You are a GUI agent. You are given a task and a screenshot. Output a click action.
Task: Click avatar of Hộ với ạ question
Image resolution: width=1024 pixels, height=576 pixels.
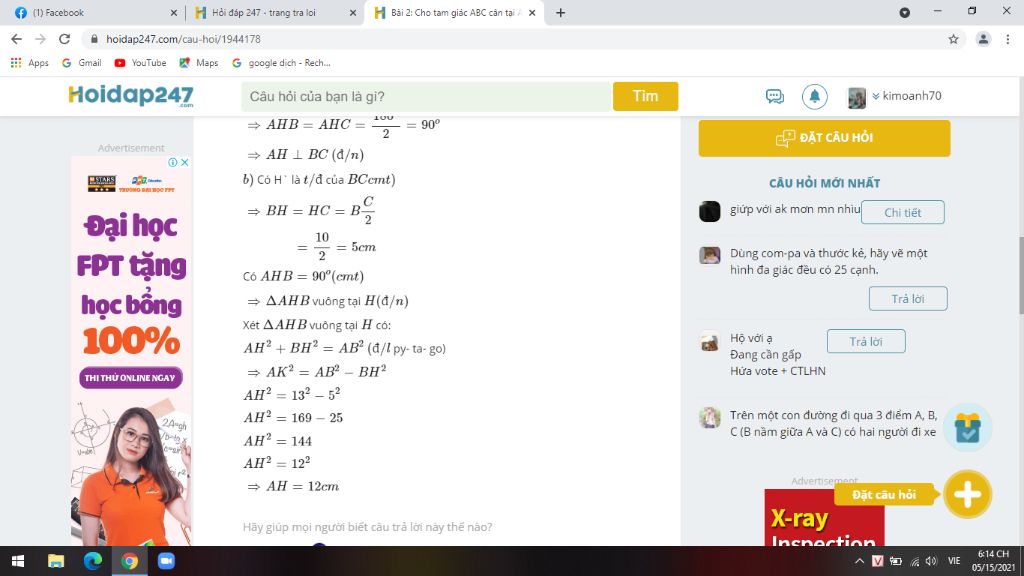[710, 341]
